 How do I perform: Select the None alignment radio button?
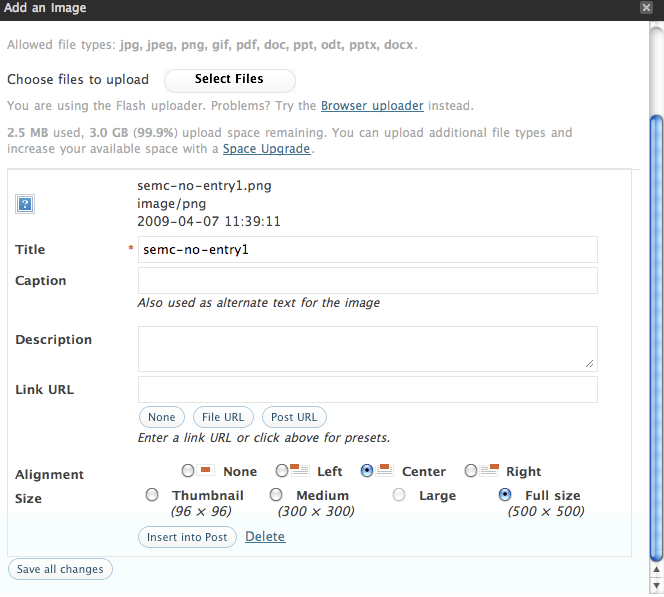[187, 470]
